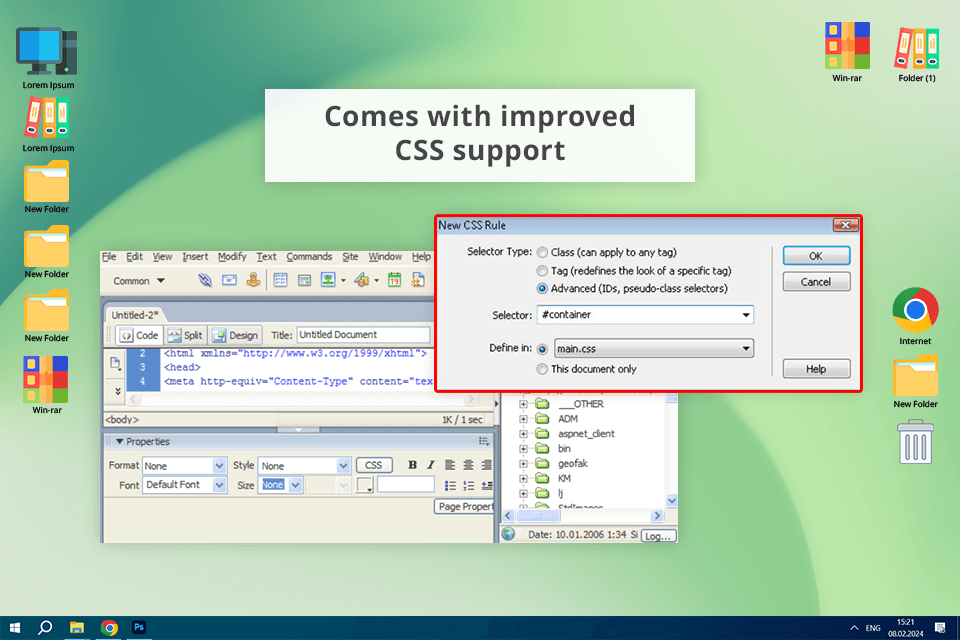Click the ordered list icon
Viewport: 960px width, 640px height.
469,486
